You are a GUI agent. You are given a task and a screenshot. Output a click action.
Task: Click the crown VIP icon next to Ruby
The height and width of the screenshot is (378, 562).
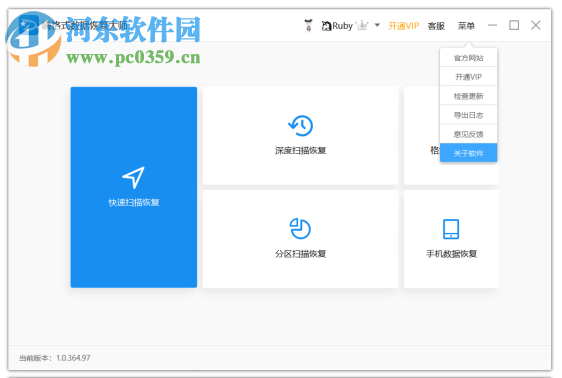click(363, 25)
